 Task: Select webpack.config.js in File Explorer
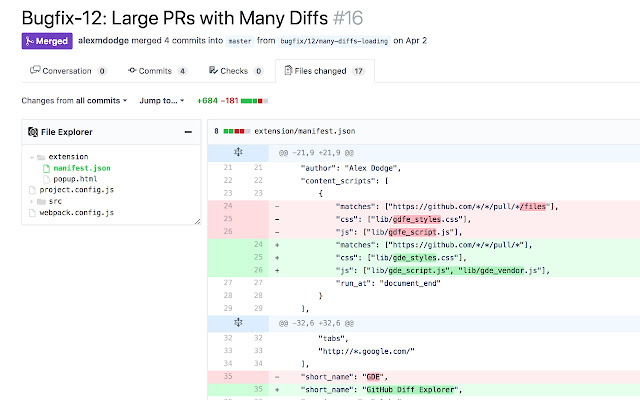coord(76,212)
